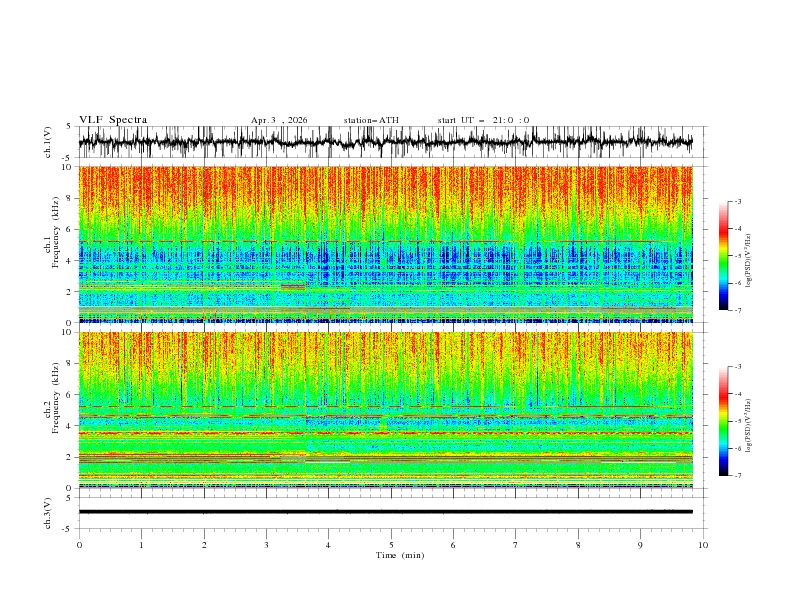The width and height of the screenshot is (792, 612).
Task: Click the ch.3 flat voltage trace
Action: (386, 512)
